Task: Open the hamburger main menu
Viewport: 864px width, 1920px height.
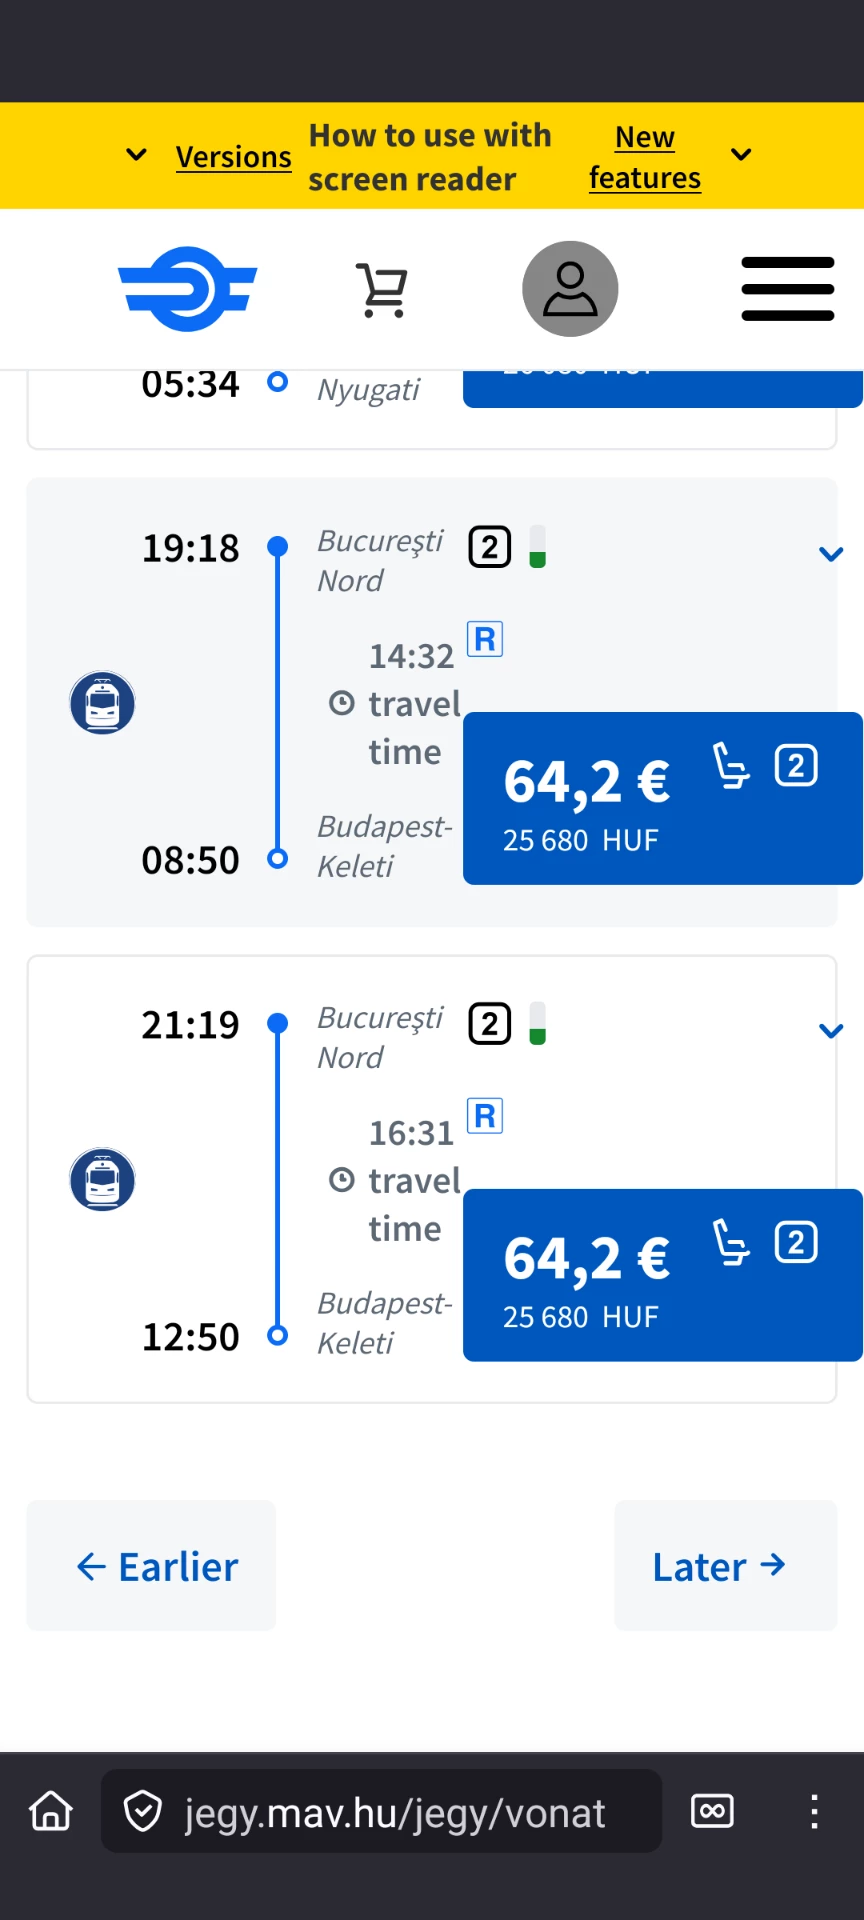Action: point(787,289)
